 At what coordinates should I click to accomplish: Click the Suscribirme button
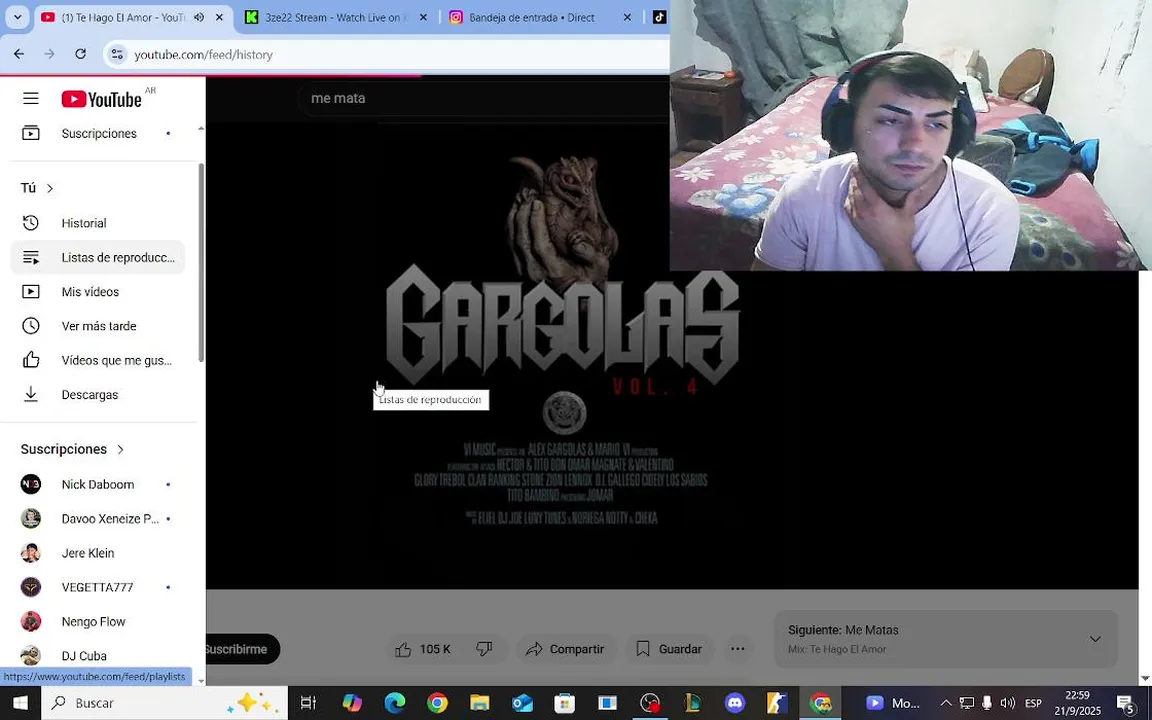(x=242, y=649)
